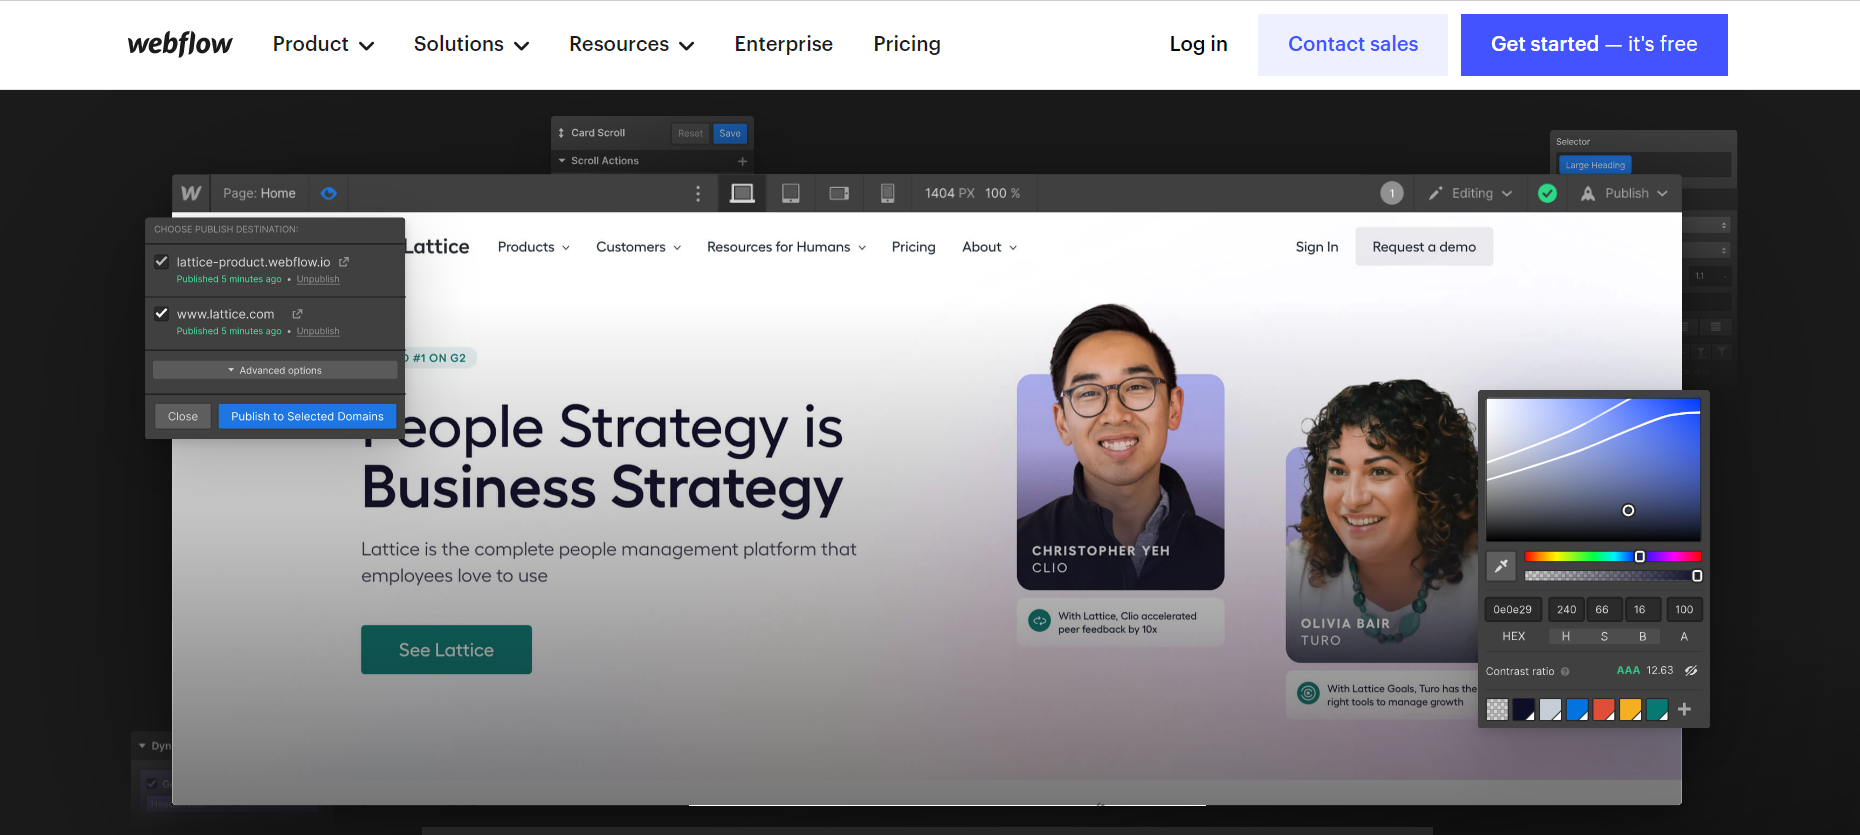Toggle contrast ratio visibility eye icon
Screen dimensions: 1860x835
[x=1691, y=671]
